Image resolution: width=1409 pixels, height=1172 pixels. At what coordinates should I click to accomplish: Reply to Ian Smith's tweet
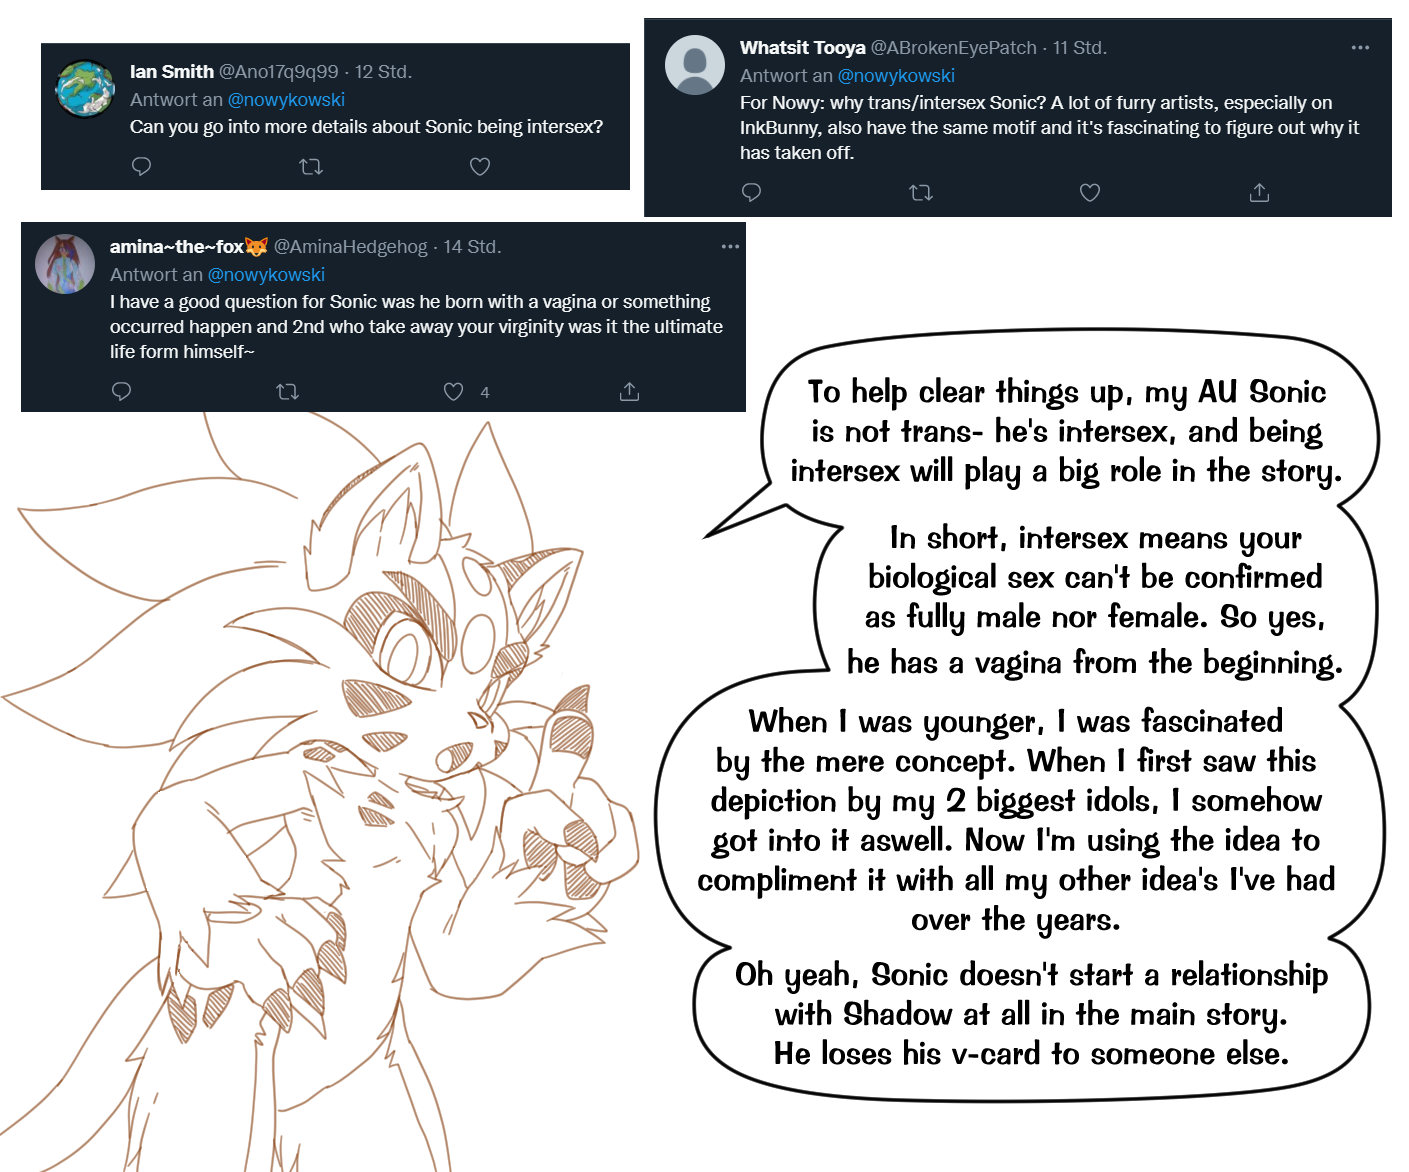(141, 166)
